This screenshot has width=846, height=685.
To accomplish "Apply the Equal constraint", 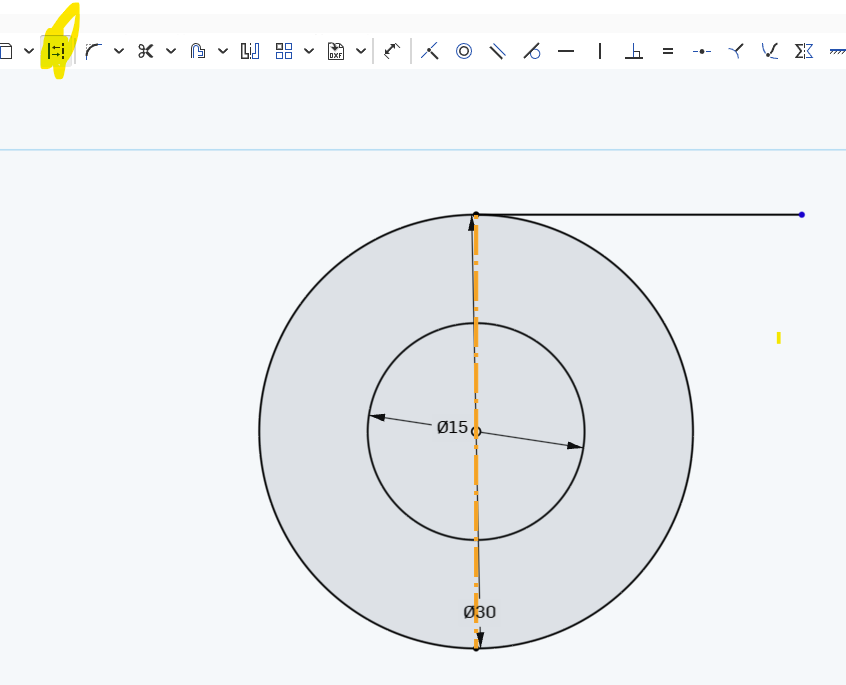I will click(668, 51).
